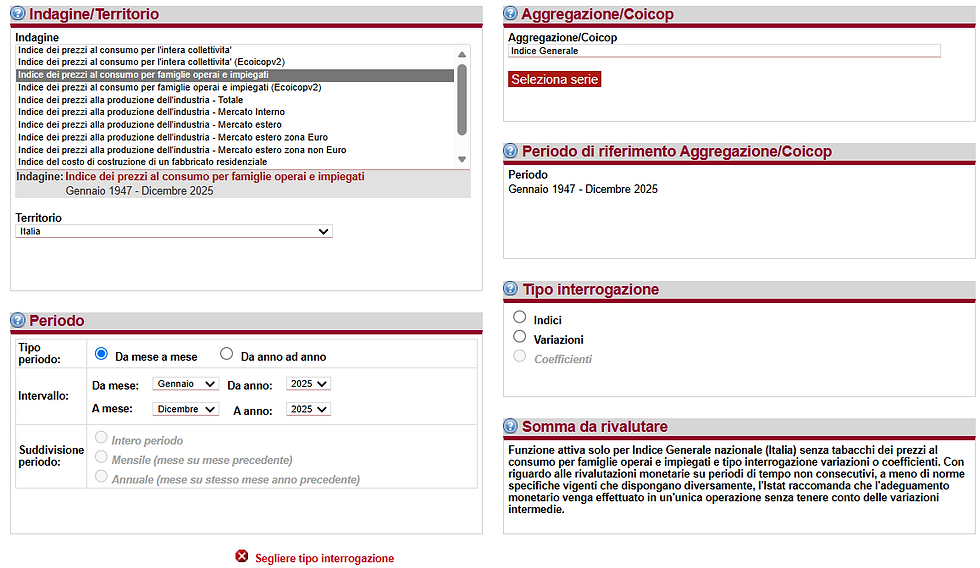980x568 pixels.
Task: Open help icon beside Indagine/Territorio heading
Action: pyautogui.click(x=18, y=13)
